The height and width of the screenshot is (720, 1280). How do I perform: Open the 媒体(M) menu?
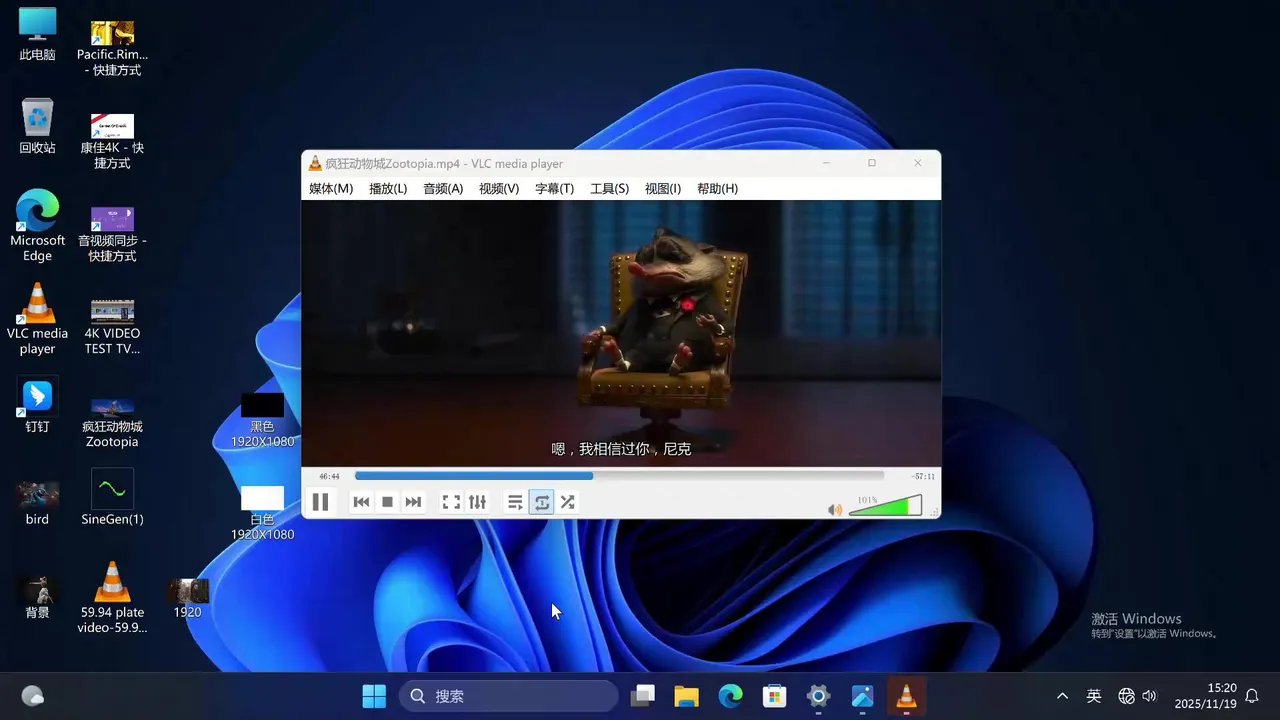[331, 188]
